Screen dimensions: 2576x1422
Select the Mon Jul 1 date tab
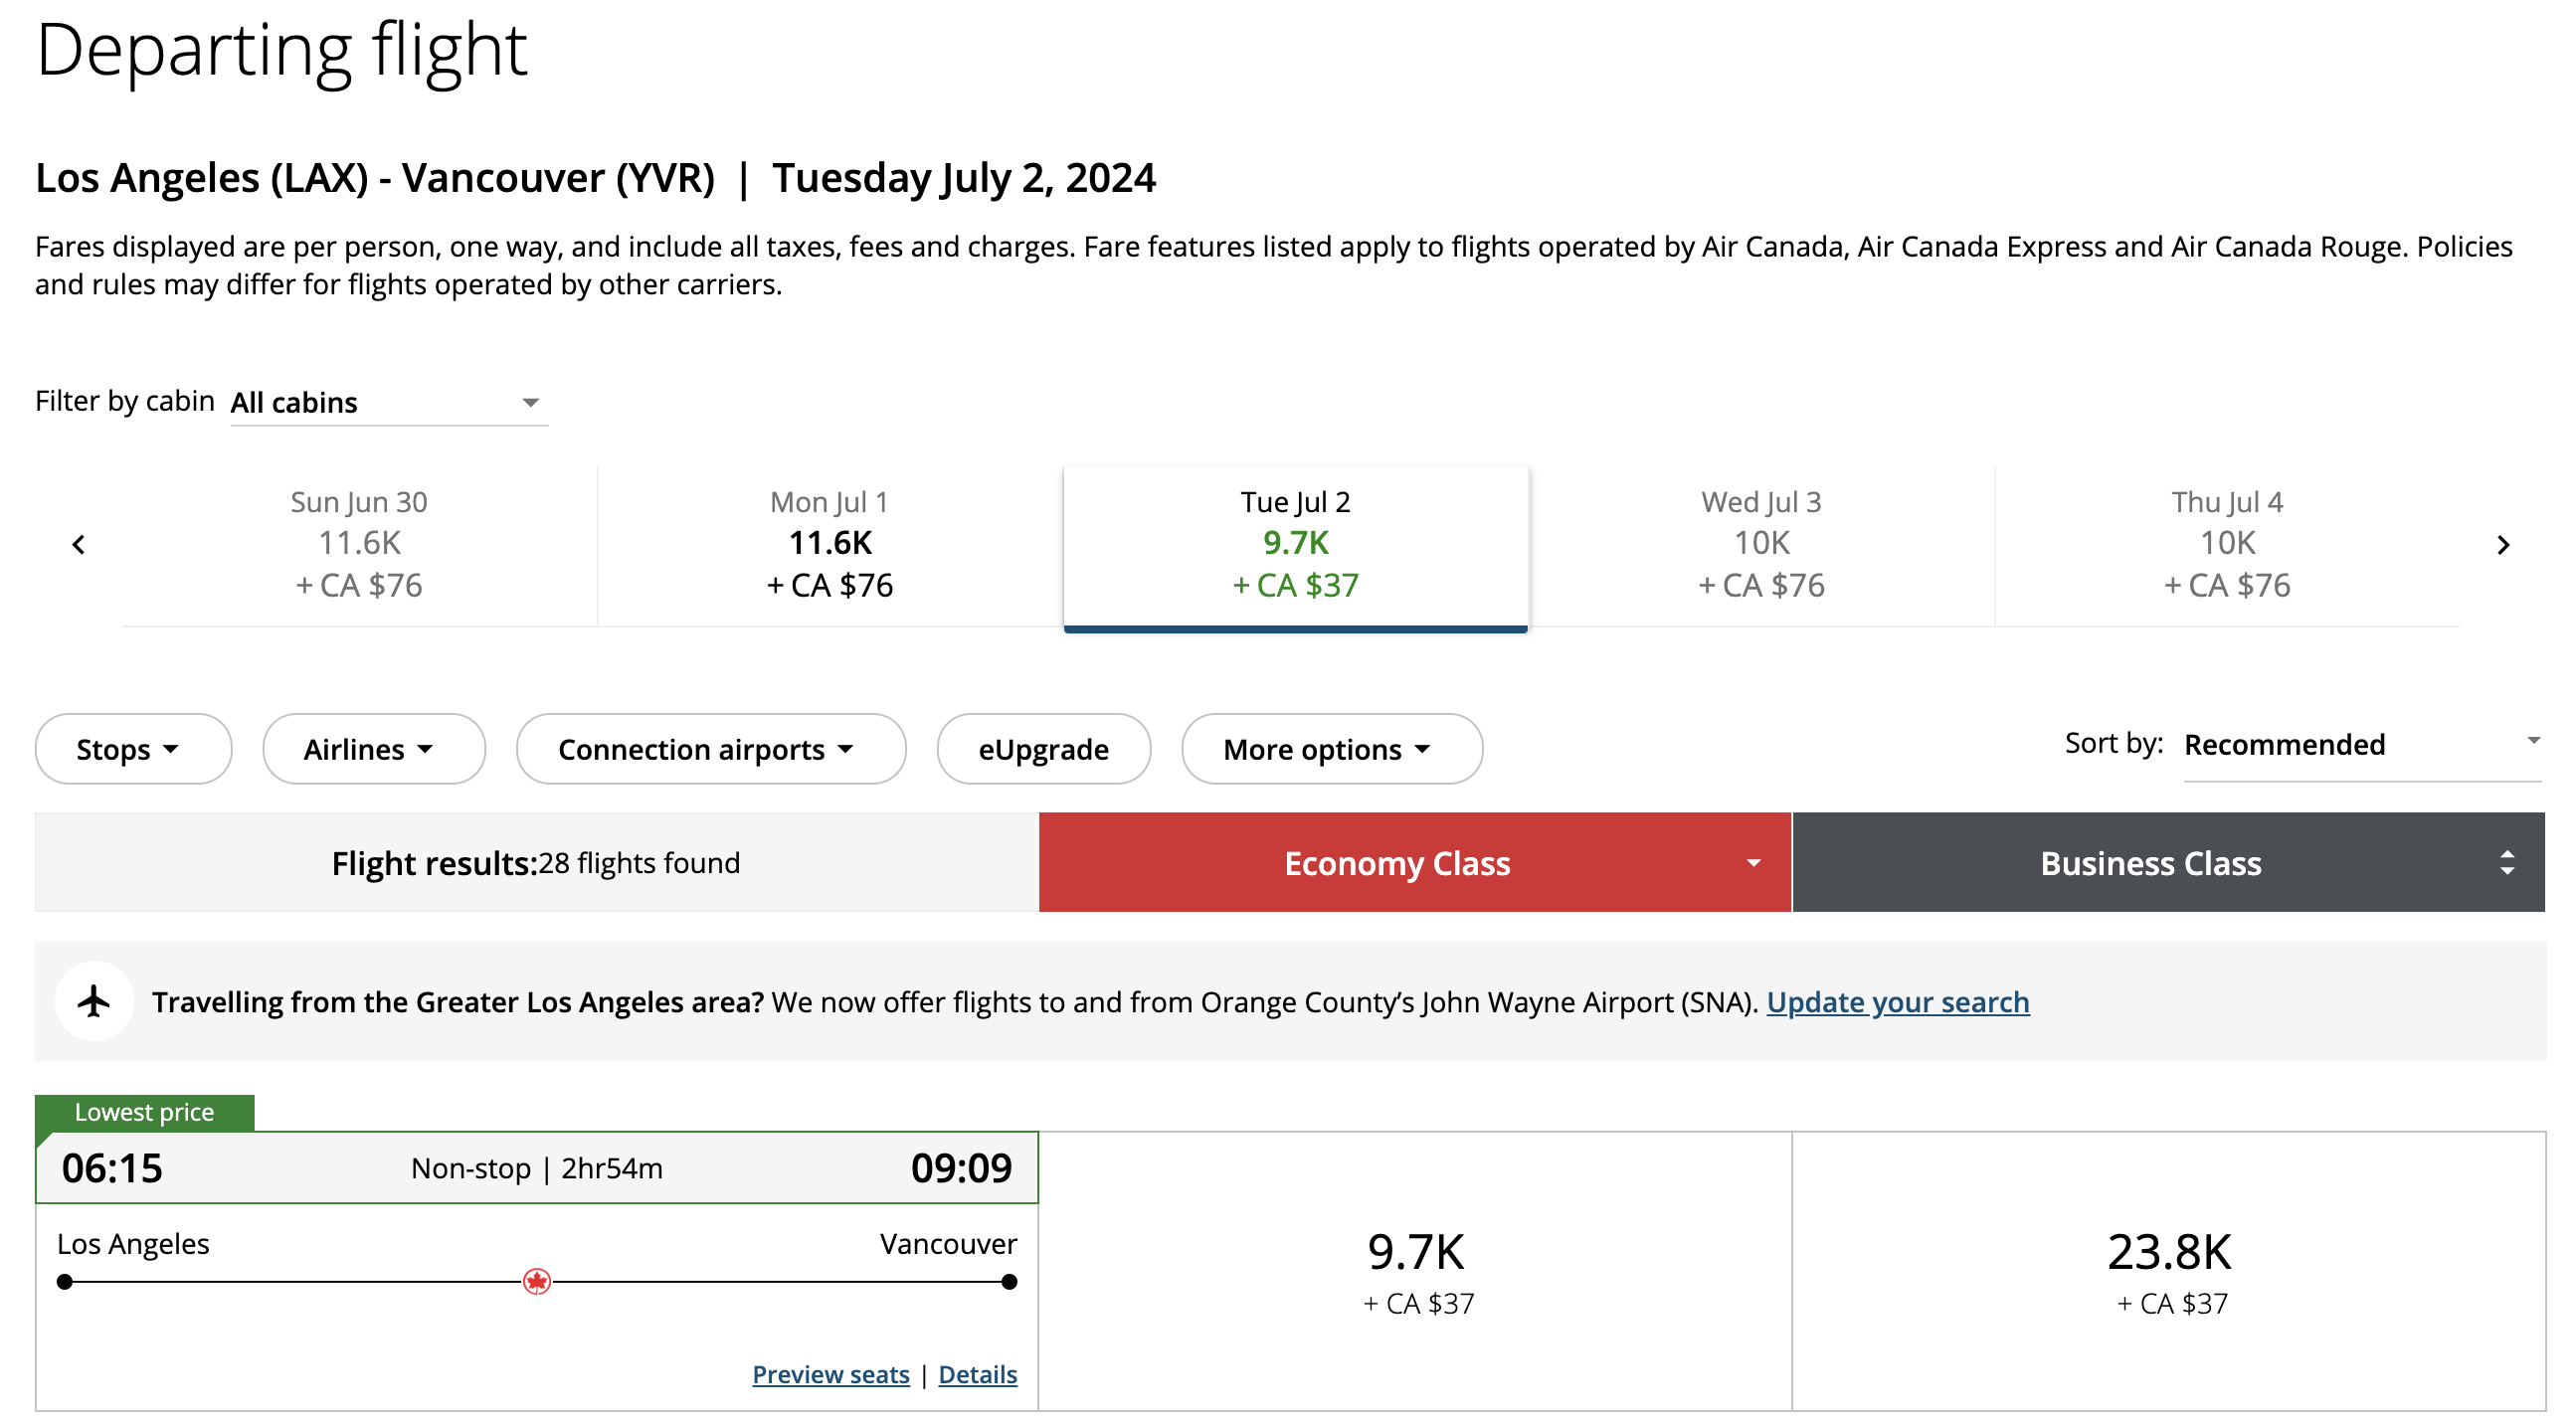(x=830, y=545)
